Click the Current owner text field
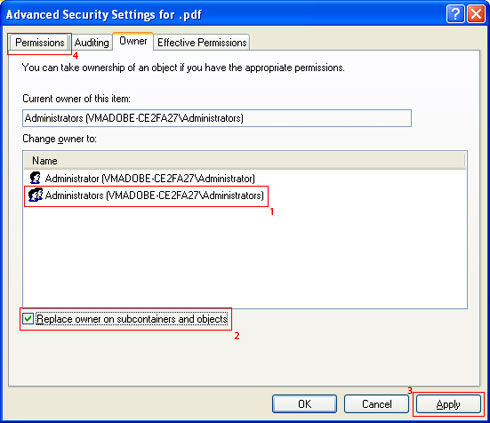Screen dimensions: 490x423 [217, 118]
